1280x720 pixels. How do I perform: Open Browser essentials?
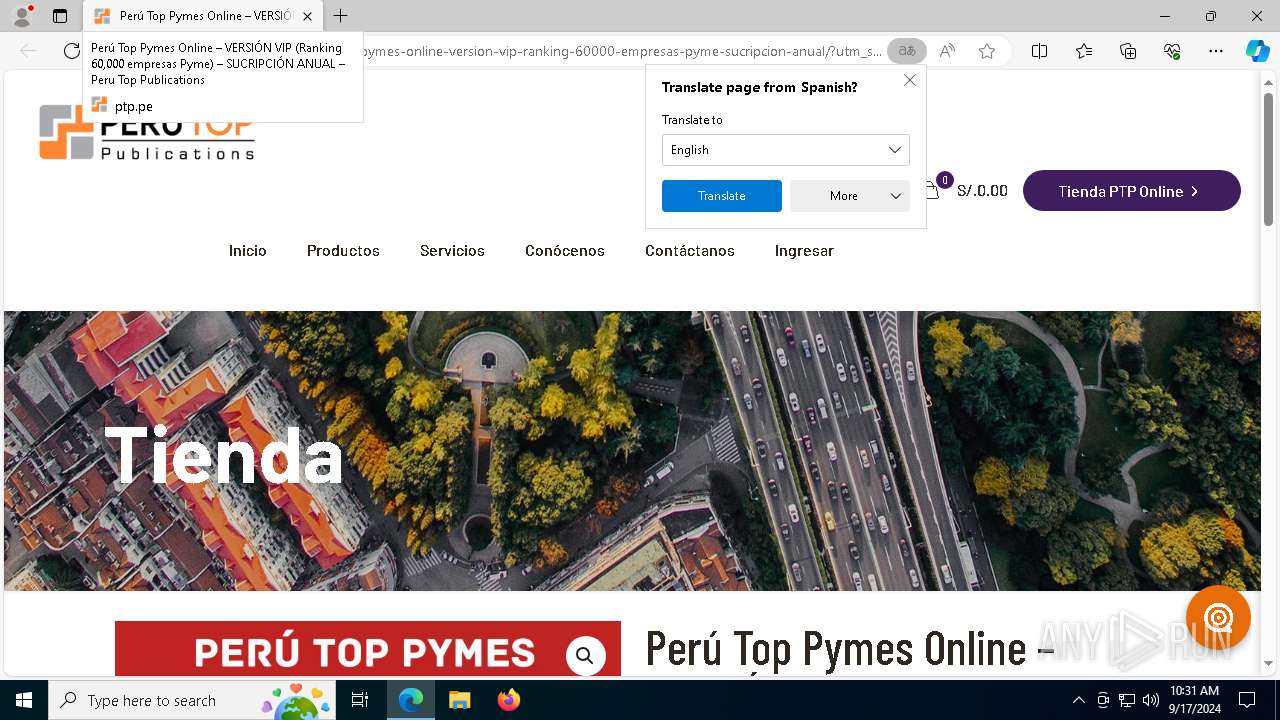tap(1172, 51)
